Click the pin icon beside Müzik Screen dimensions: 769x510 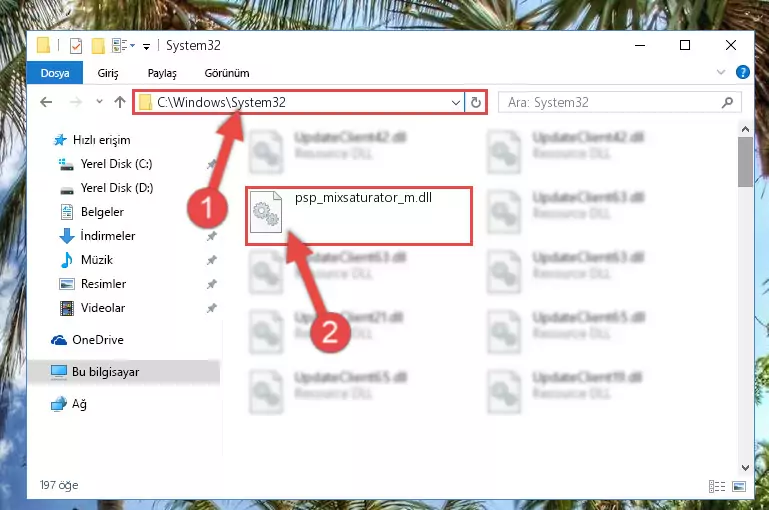click(211, 260)
